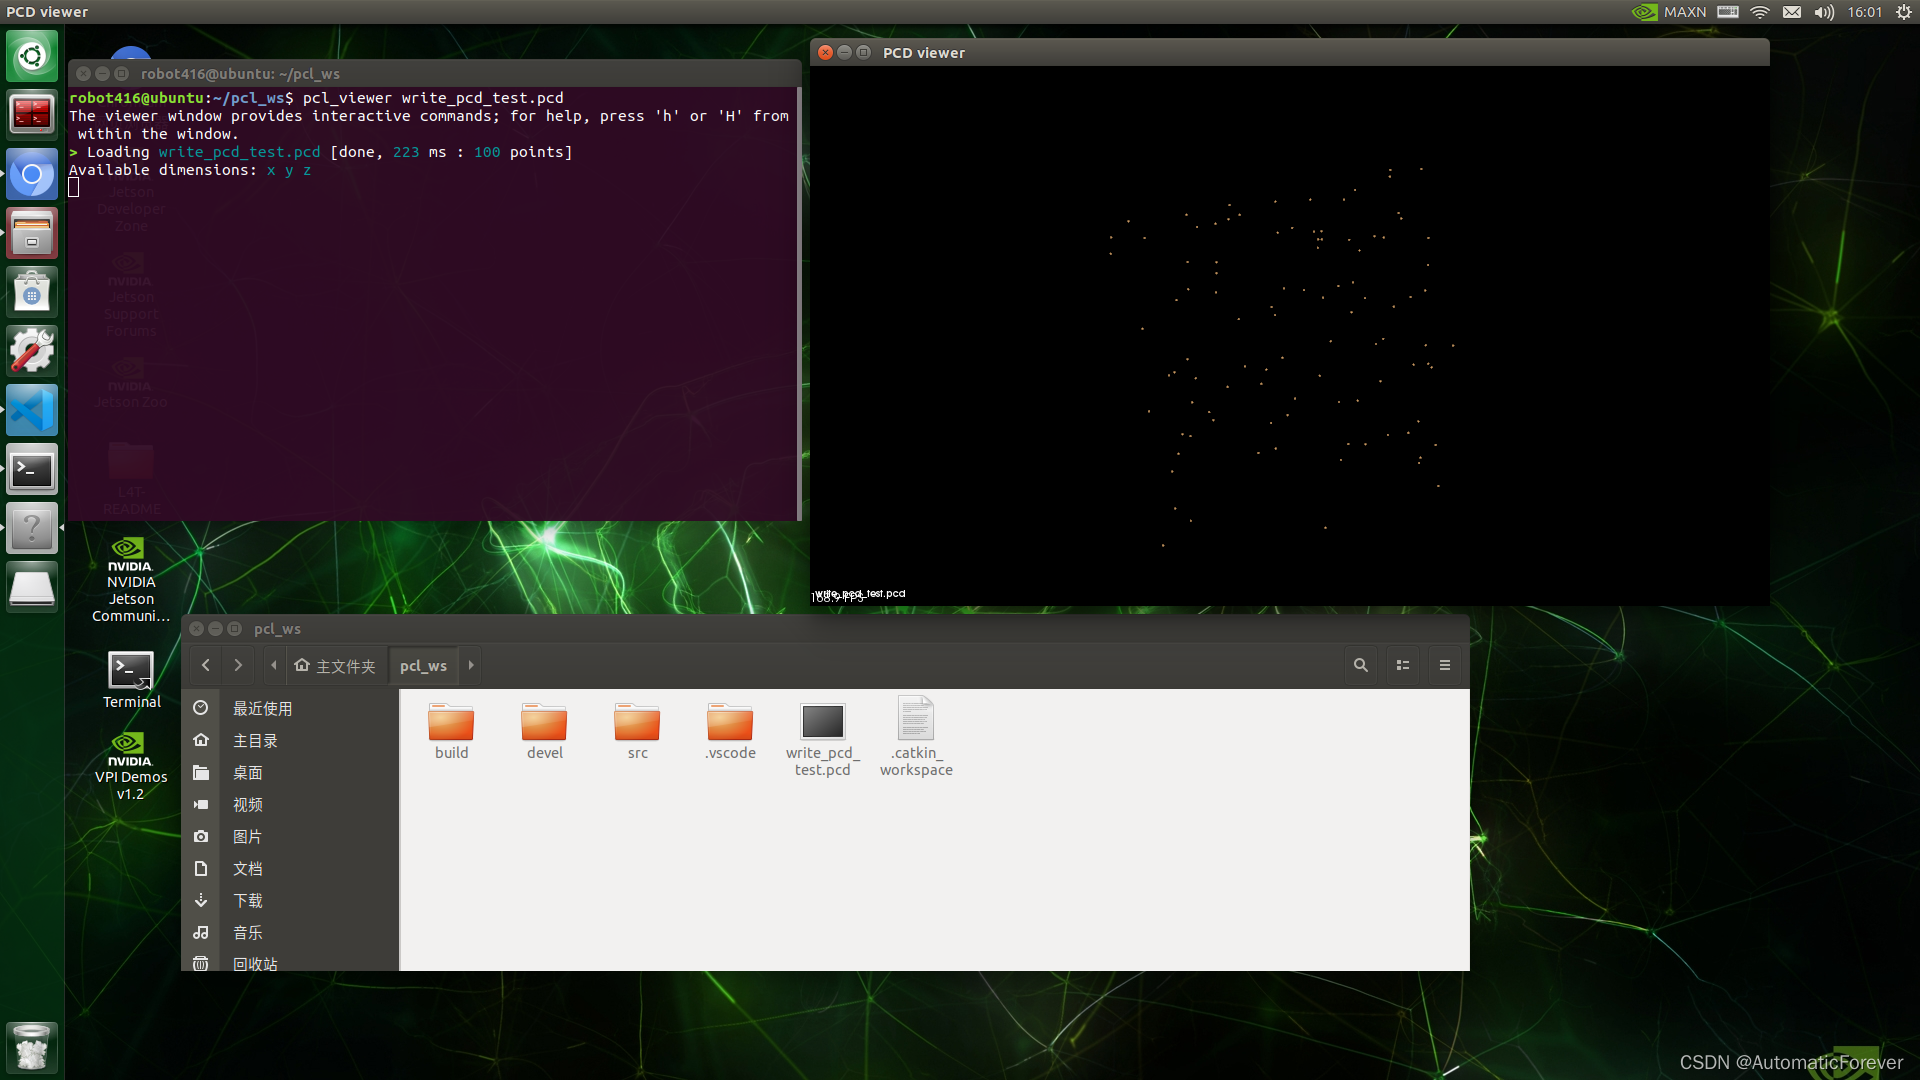Click the left chevron before 主文件夹
The width and height of the screenshot is (1920, 1080).
point(273,664)
